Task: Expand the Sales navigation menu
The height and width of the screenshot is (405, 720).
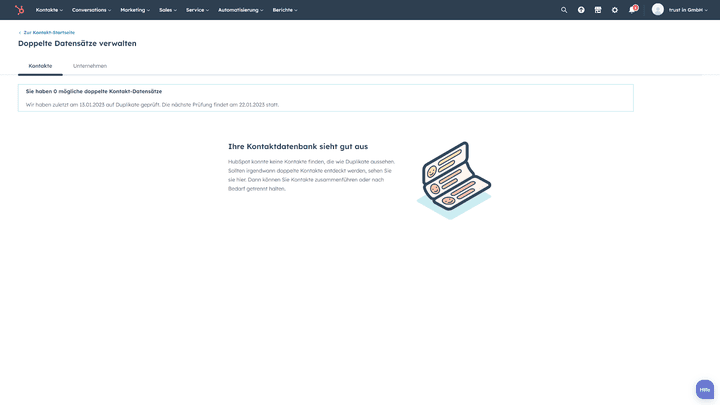Action: 168,10
